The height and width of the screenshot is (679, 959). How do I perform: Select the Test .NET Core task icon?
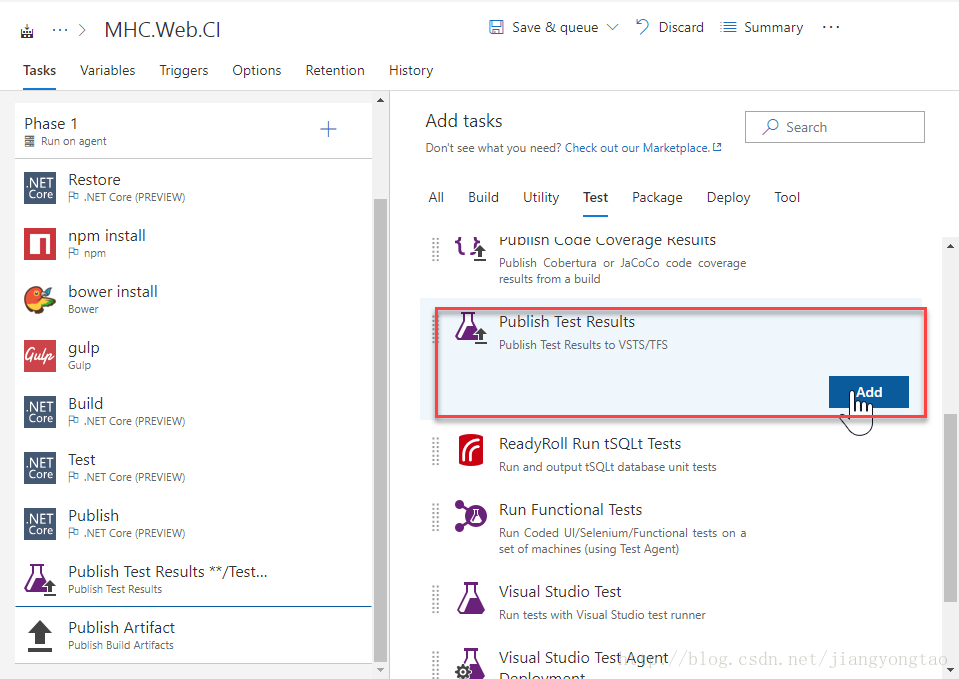(x=40, y=468)
